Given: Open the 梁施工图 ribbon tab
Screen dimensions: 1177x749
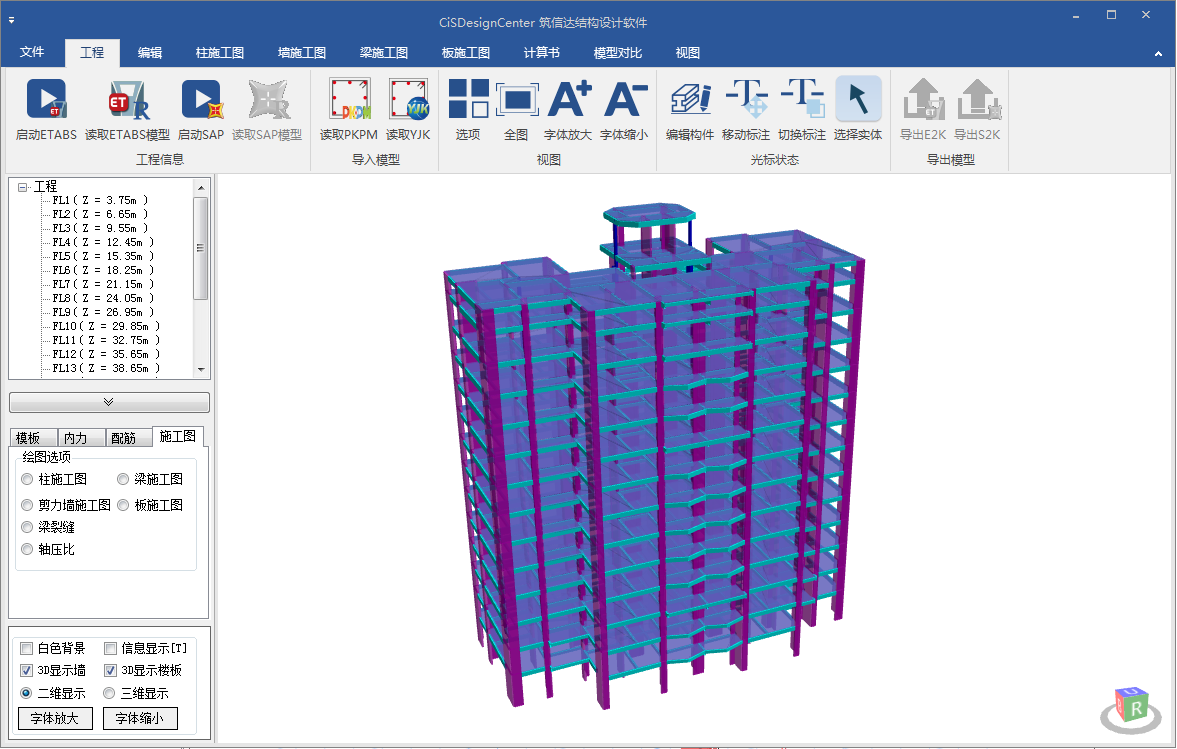Looking at the screenshot, I should pyautogui.click(x=384, y=53).
